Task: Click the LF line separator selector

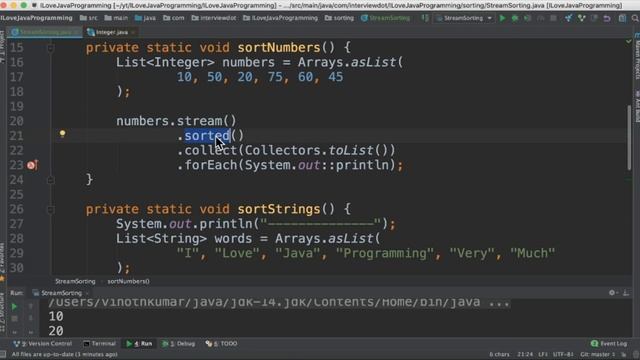Action: point(543,355)
